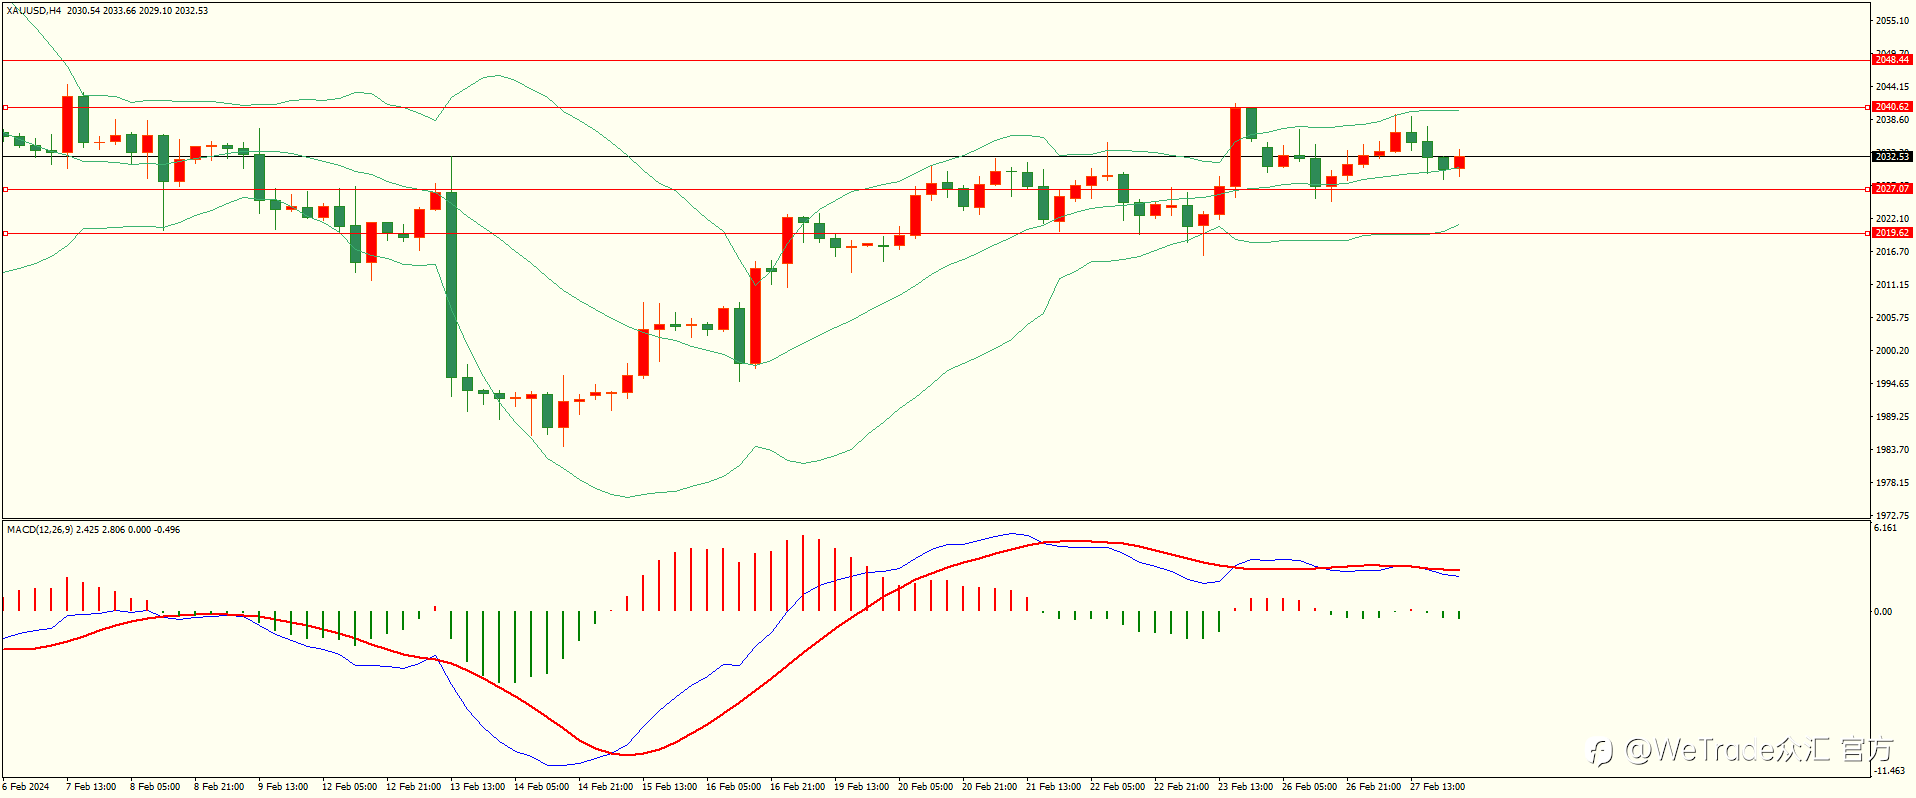This screenshot has height=798, width=1916.
Task: Click the 7 Feb 13:00 time label
Action: click(x=91, y=787)
